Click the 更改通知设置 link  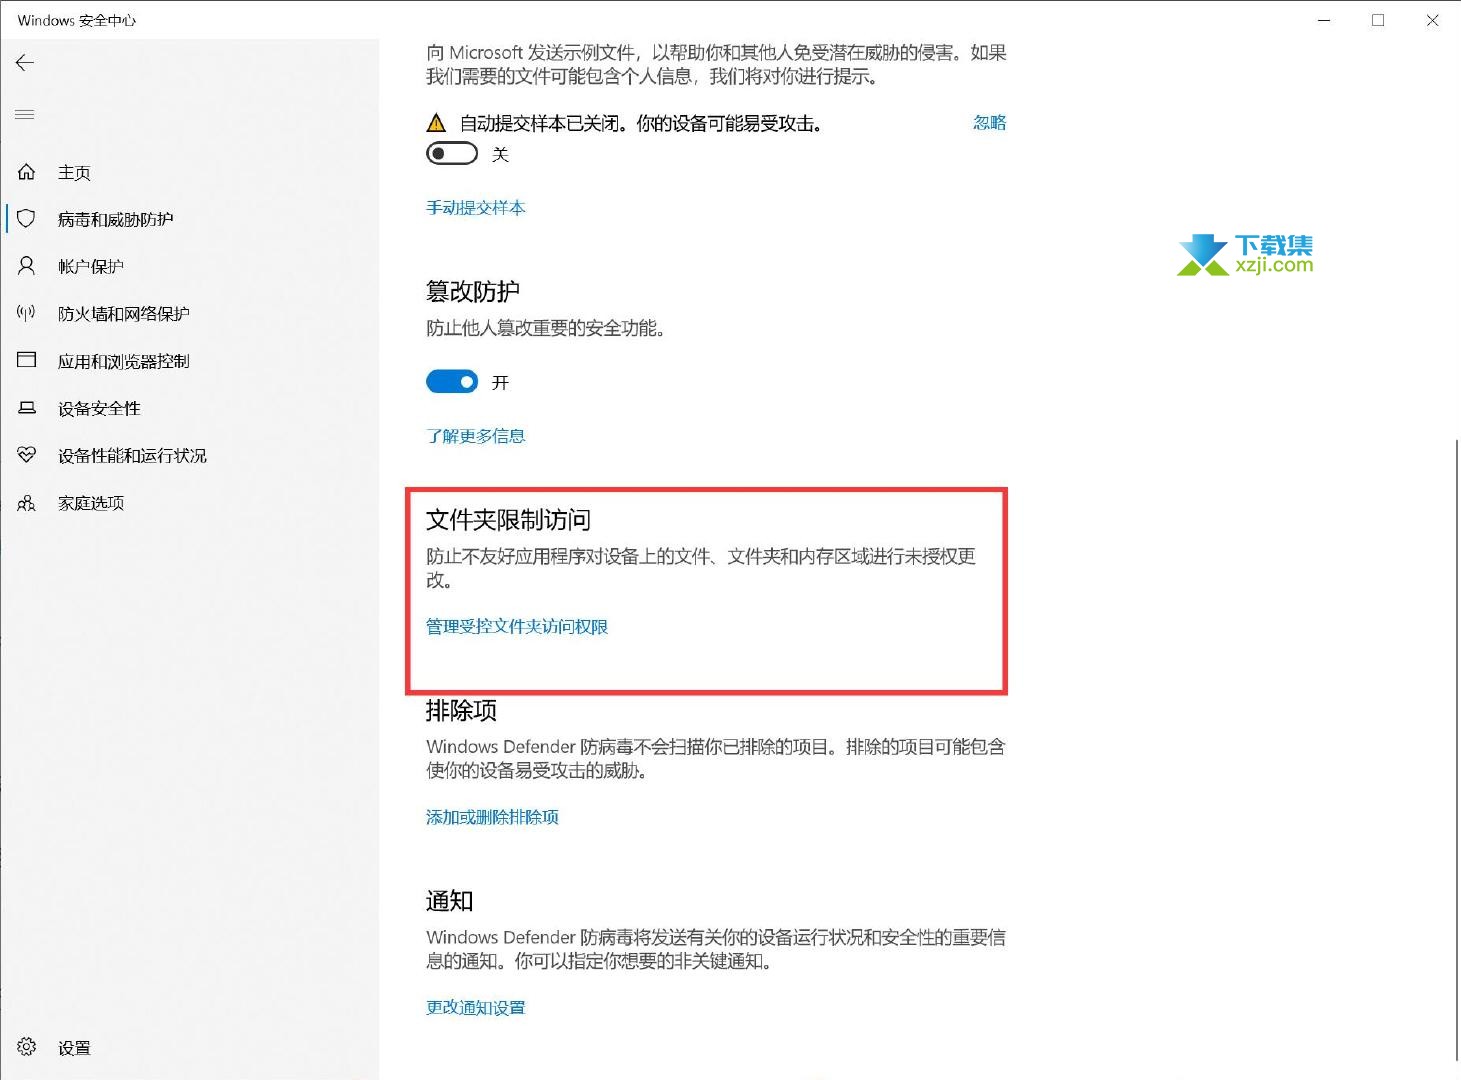pos(476,1007)
